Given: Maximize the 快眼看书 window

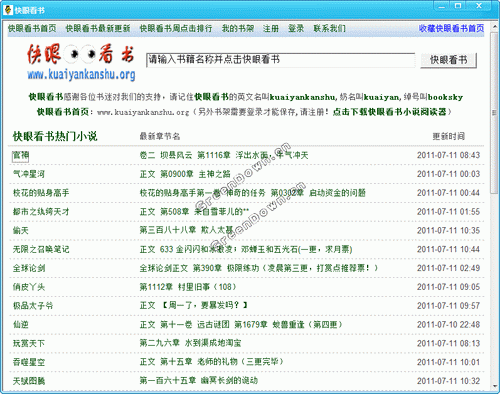Looking at the screenshot, I should (458, 6).
